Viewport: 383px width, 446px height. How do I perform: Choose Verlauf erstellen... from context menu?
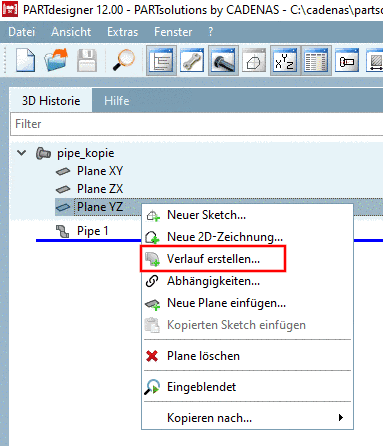(x=247, y=259)
